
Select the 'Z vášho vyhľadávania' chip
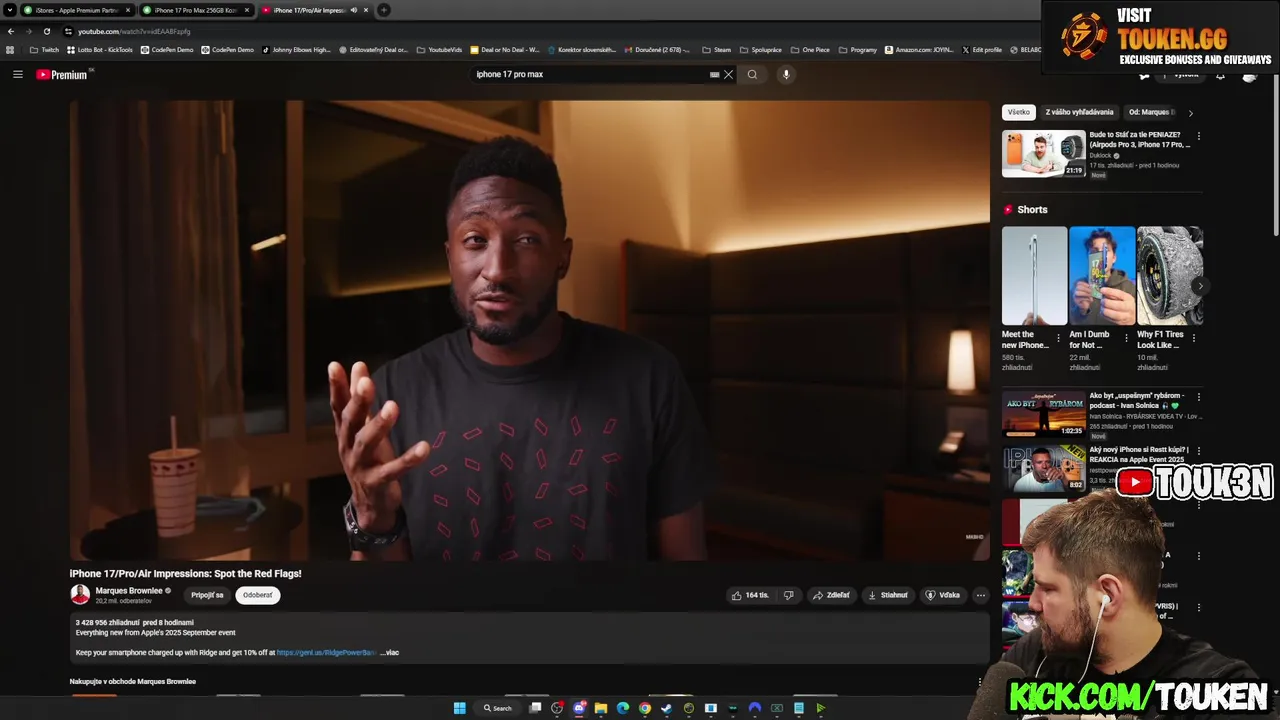[x=1079, y=112]
